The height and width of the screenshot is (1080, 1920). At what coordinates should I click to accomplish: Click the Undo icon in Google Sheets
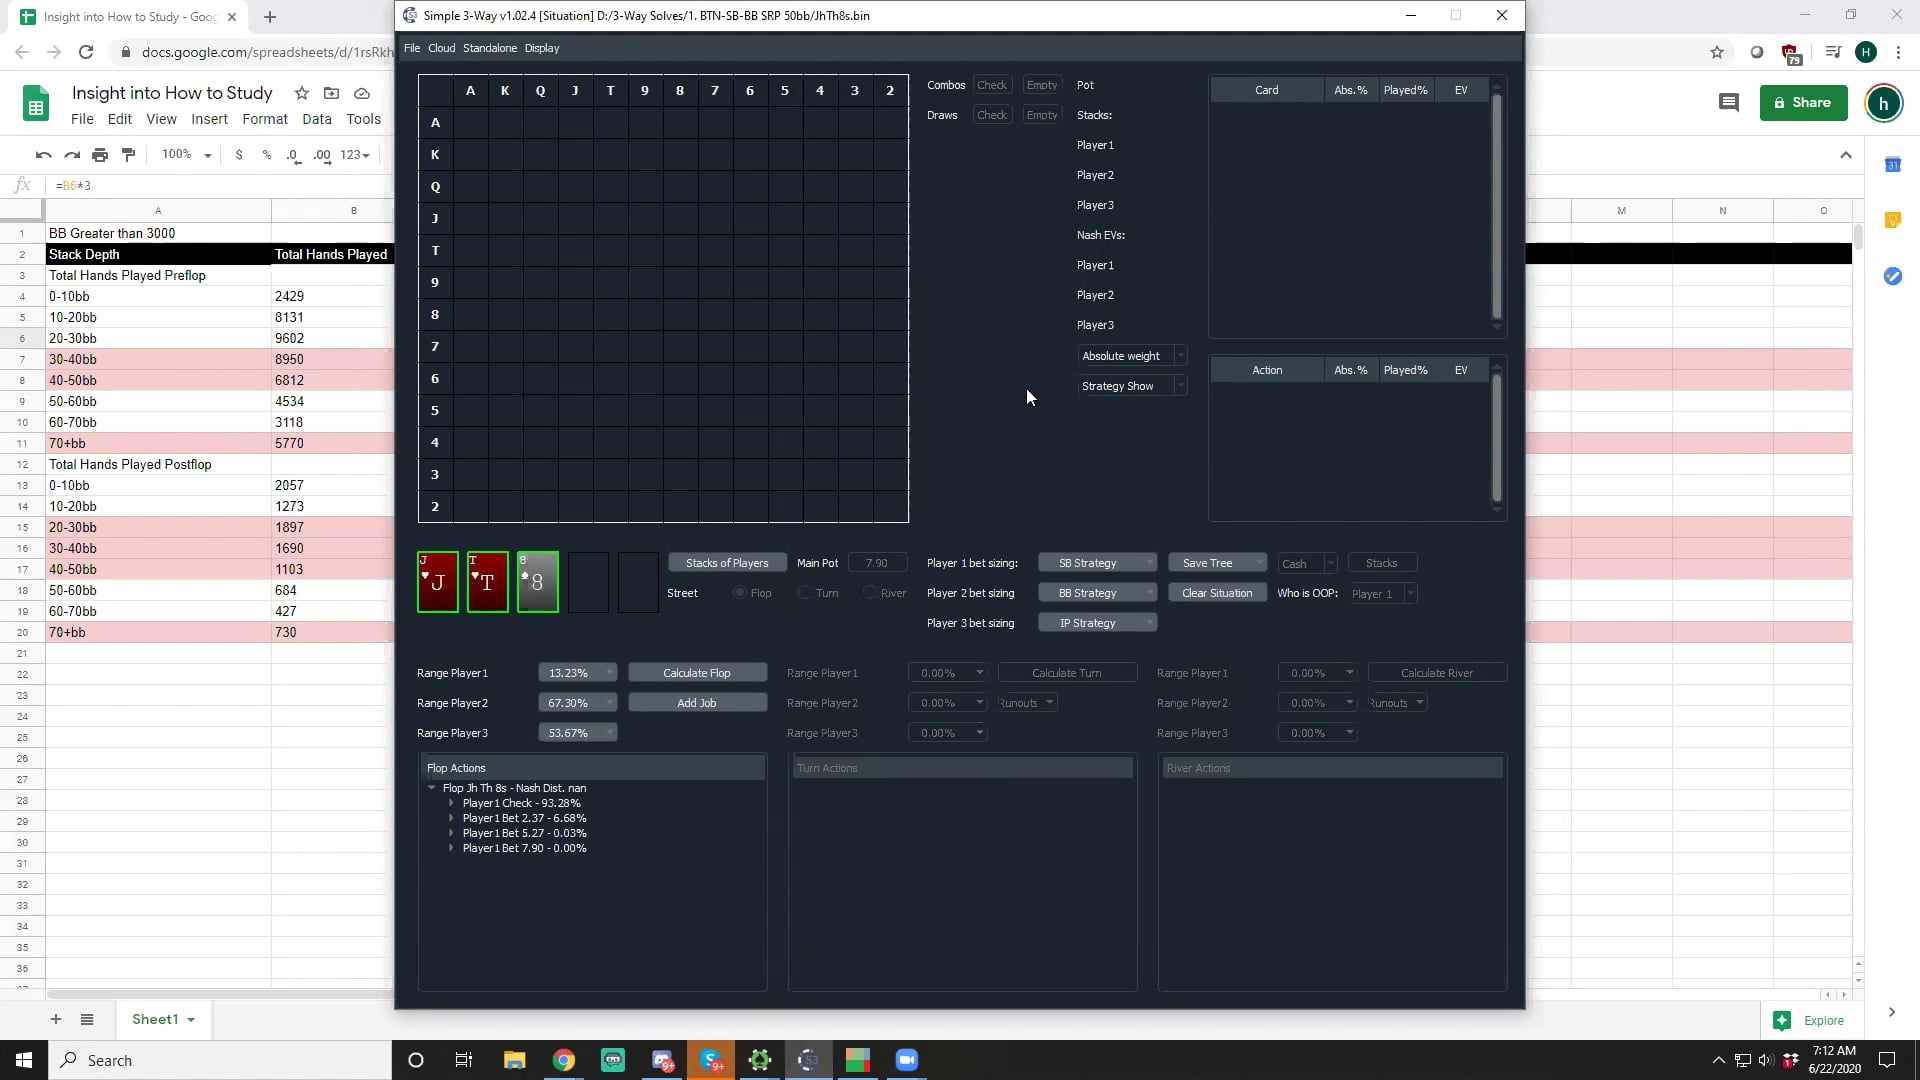43,155
